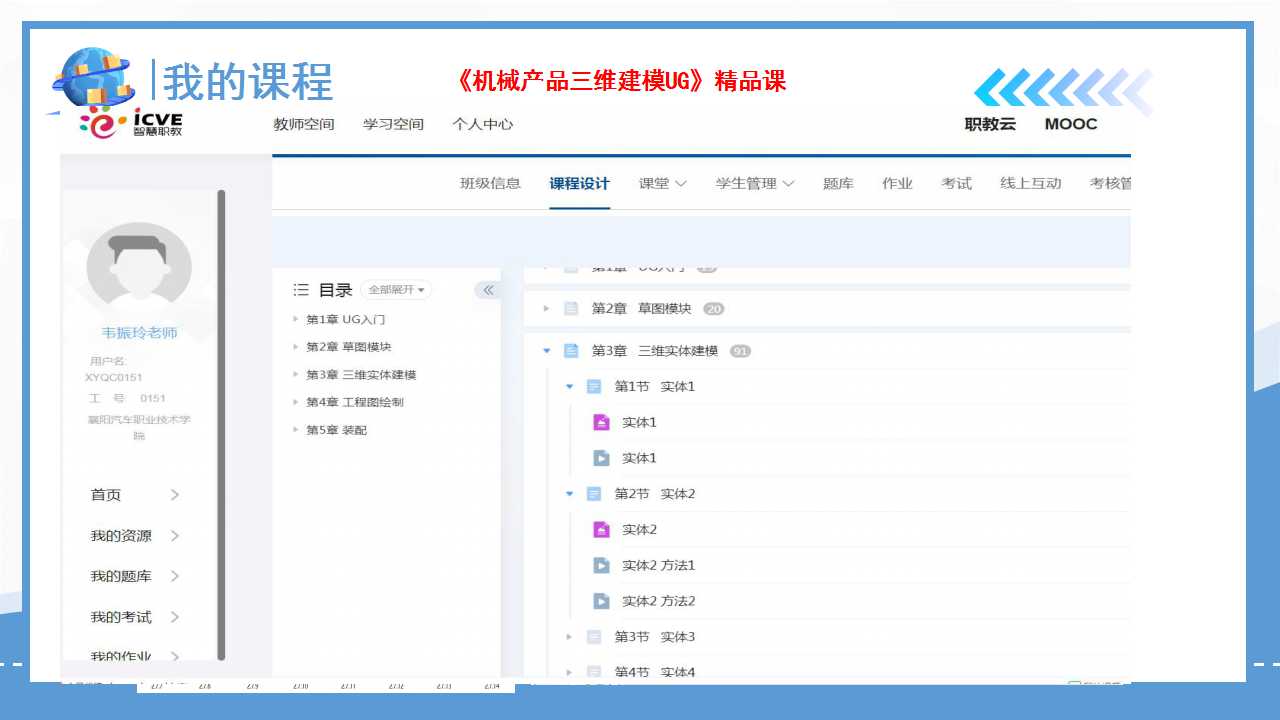The image size is (1280, 720).
Task: Click the pink document icon for 实体2
Action: tap(601, 529)
